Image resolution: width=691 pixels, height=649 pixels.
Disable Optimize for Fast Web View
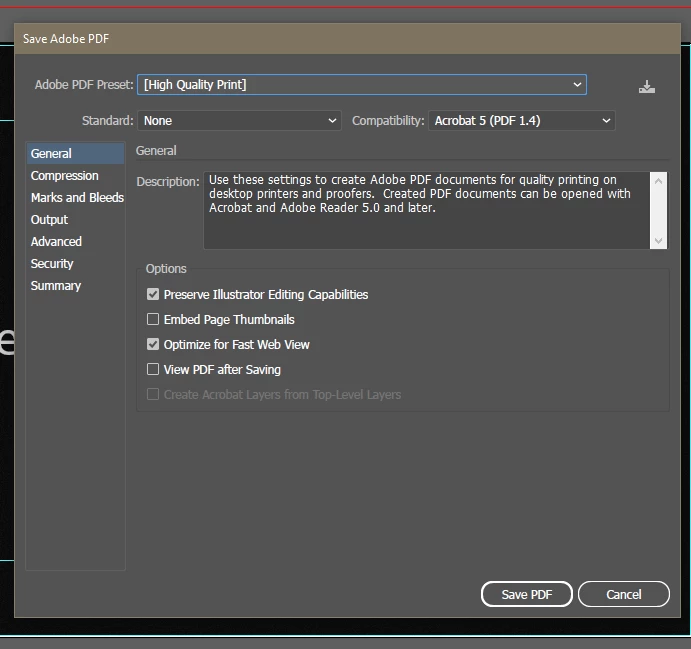coord(153,344)
